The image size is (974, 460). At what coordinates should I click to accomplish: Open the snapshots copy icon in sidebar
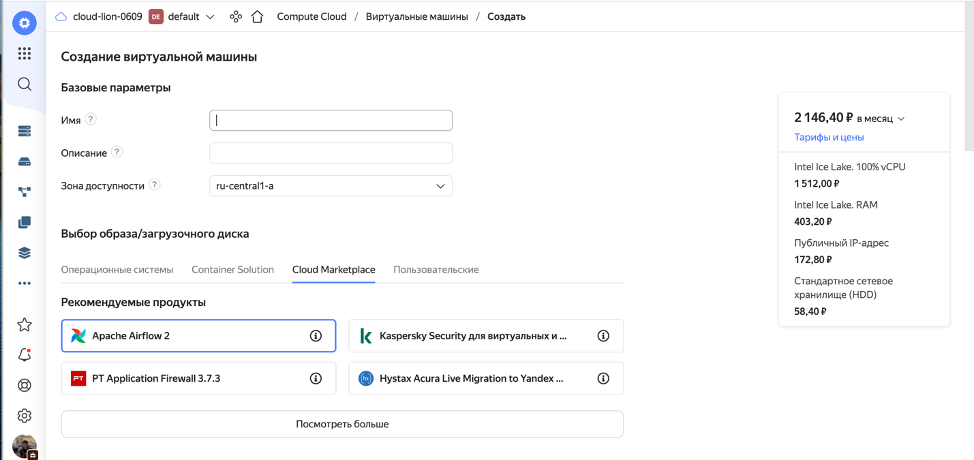click(x=24, y=222)
